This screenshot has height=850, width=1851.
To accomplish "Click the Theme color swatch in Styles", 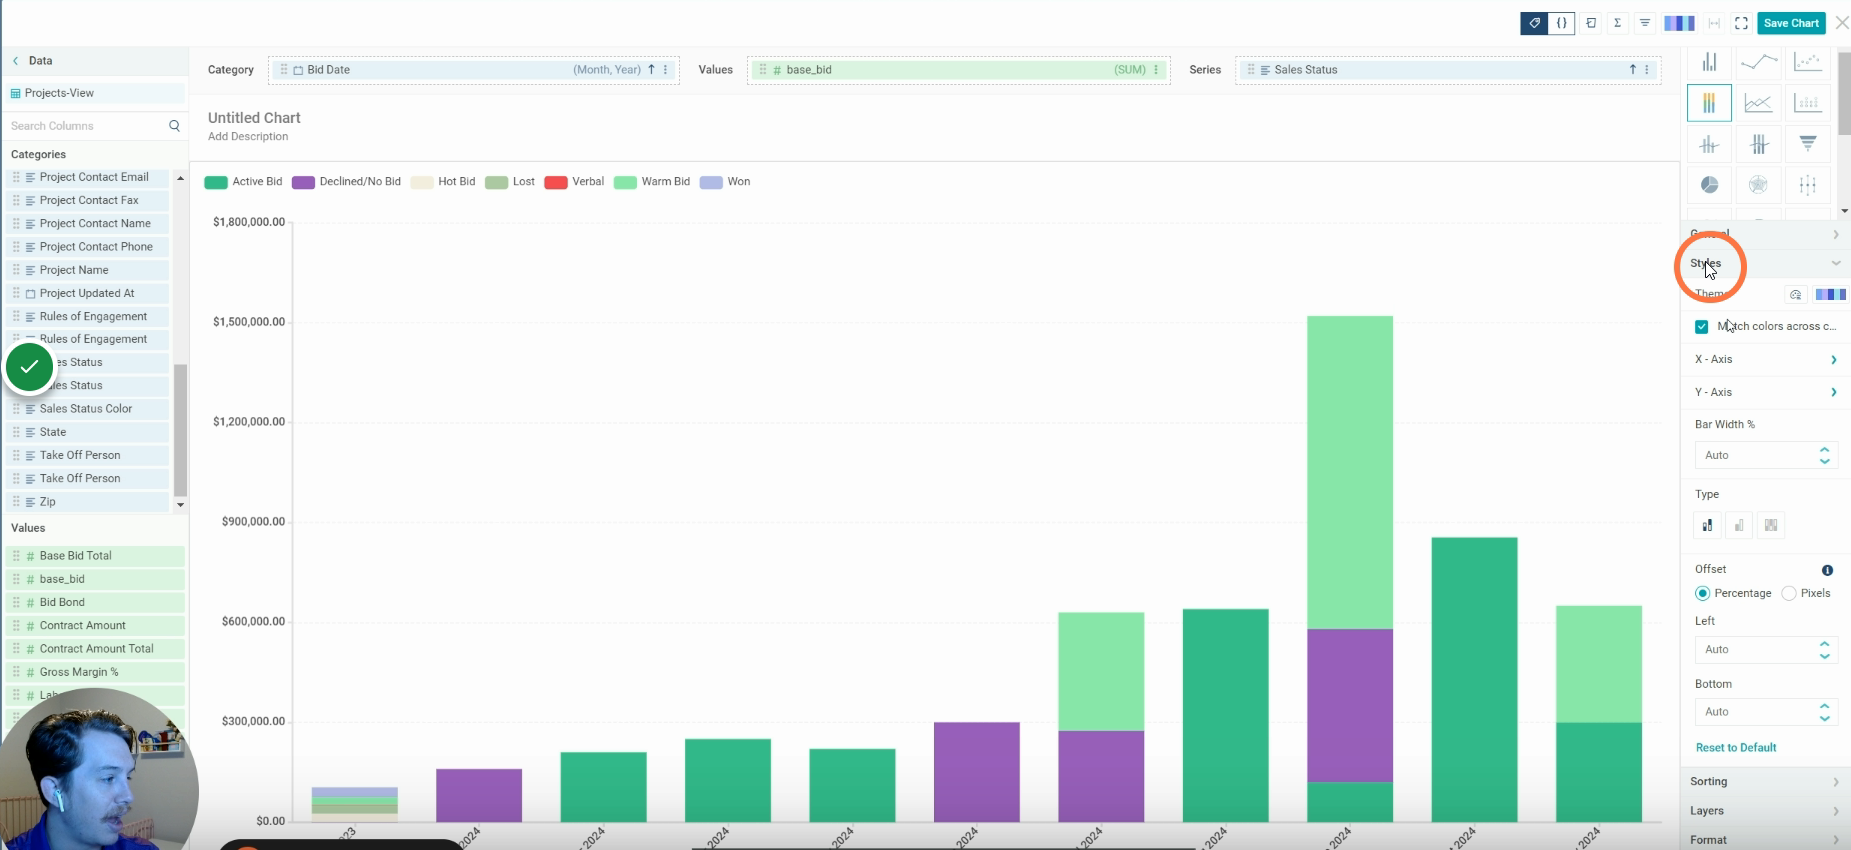I will point(1830,295).
